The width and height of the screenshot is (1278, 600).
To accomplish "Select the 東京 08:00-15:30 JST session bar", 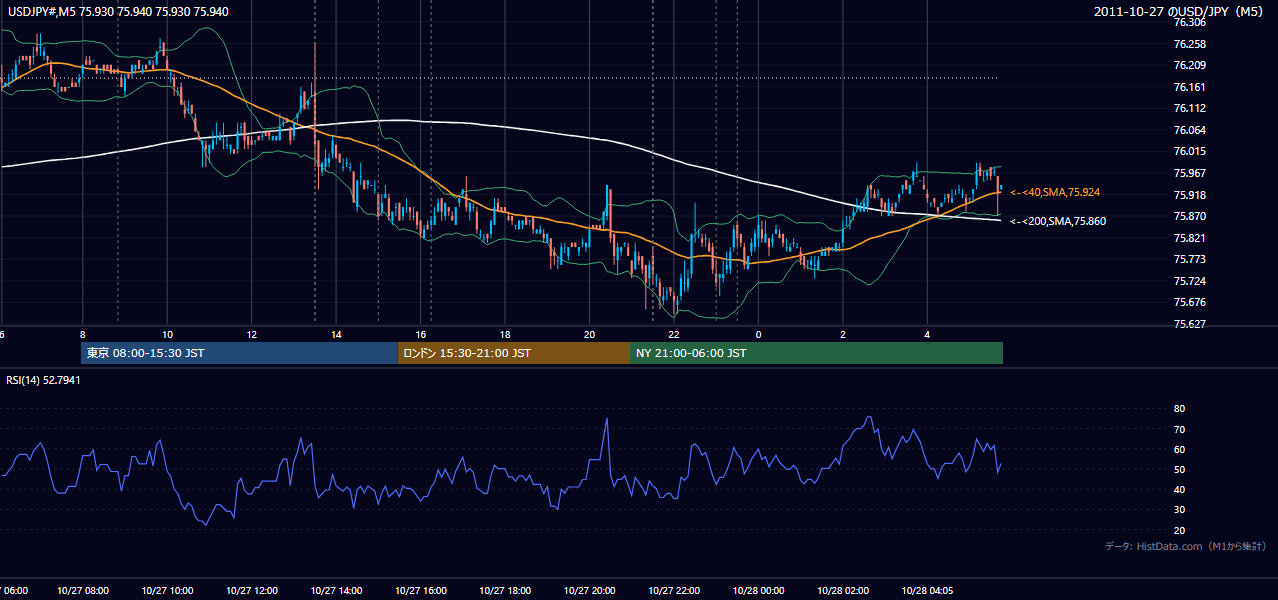I will 239,353.
